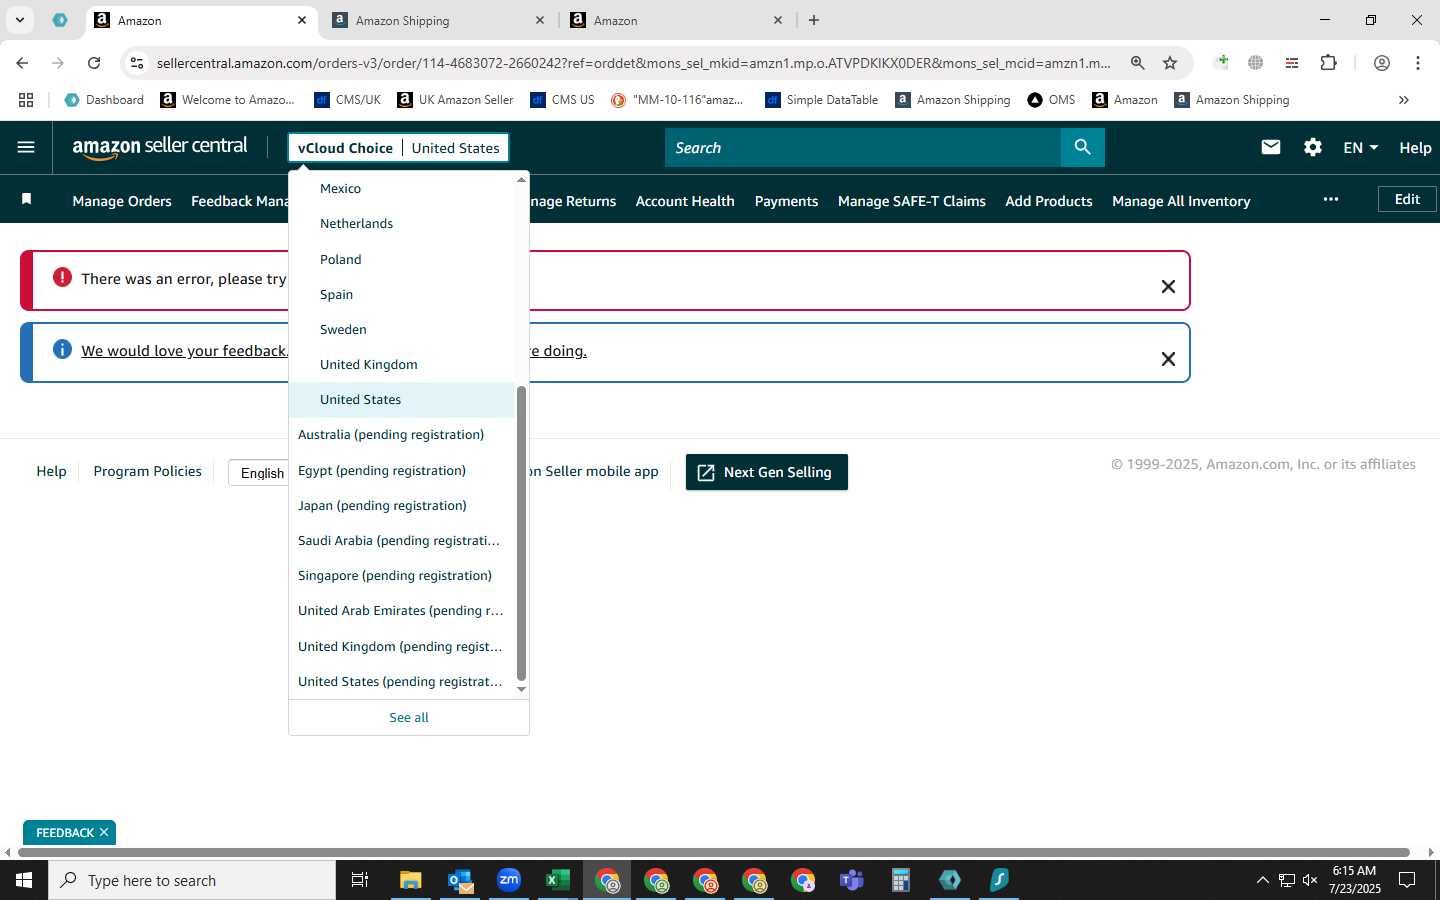Screen dimensions: 1440x900
Task: Choose Japan (pending registration)
Action: coord(382,505)
